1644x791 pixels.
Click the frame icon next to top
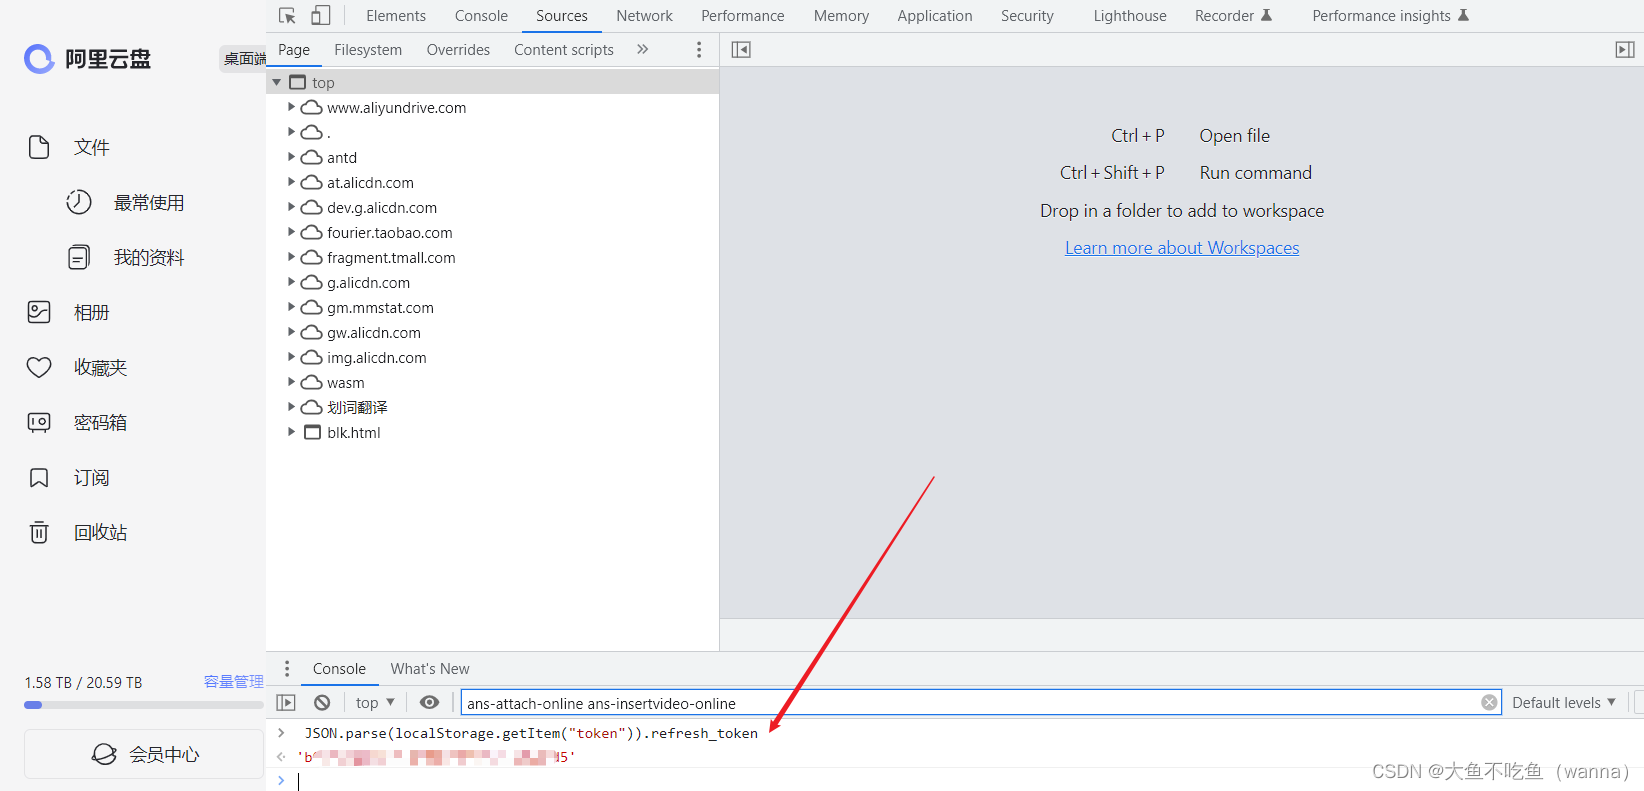[297, 82]
